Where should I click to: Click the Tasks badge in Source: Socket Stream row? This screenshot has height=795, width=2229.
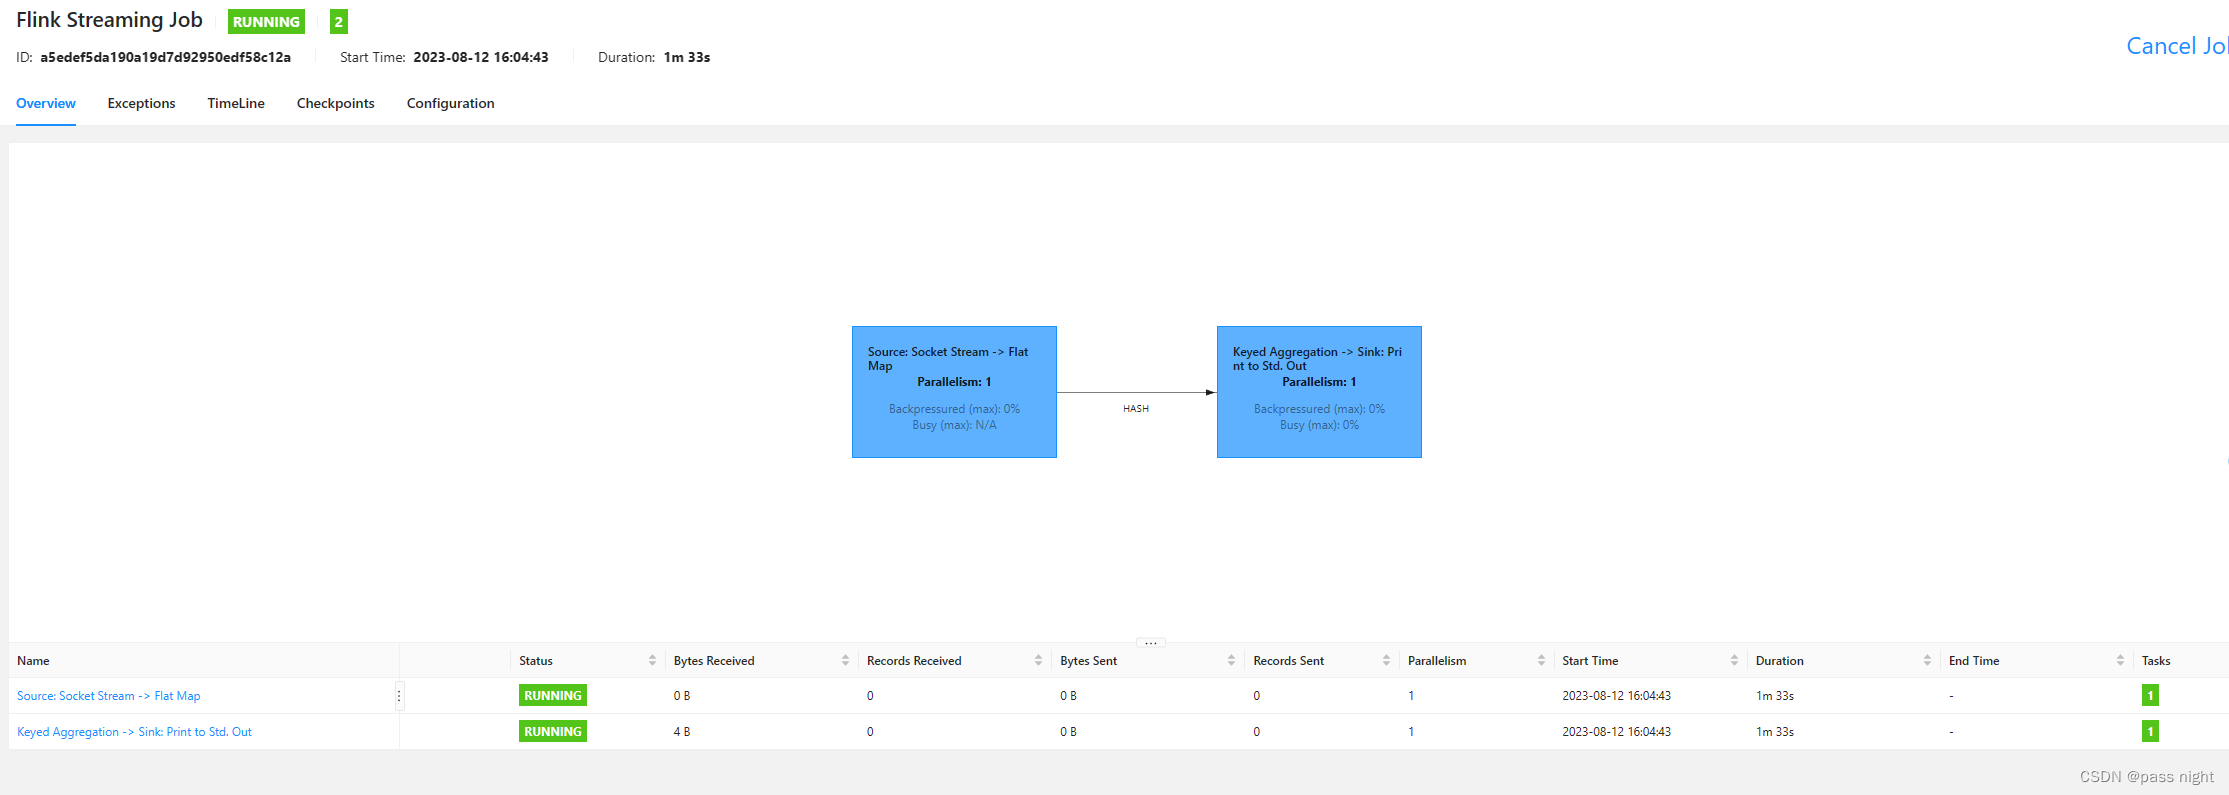(x=2150, y=695)
